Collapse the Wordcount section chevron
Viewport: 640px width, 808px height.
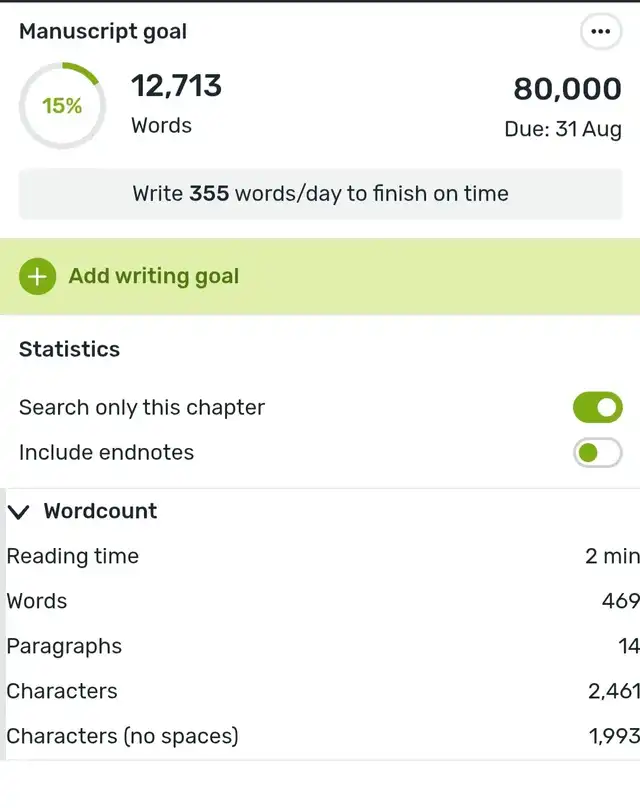point(19,512)
